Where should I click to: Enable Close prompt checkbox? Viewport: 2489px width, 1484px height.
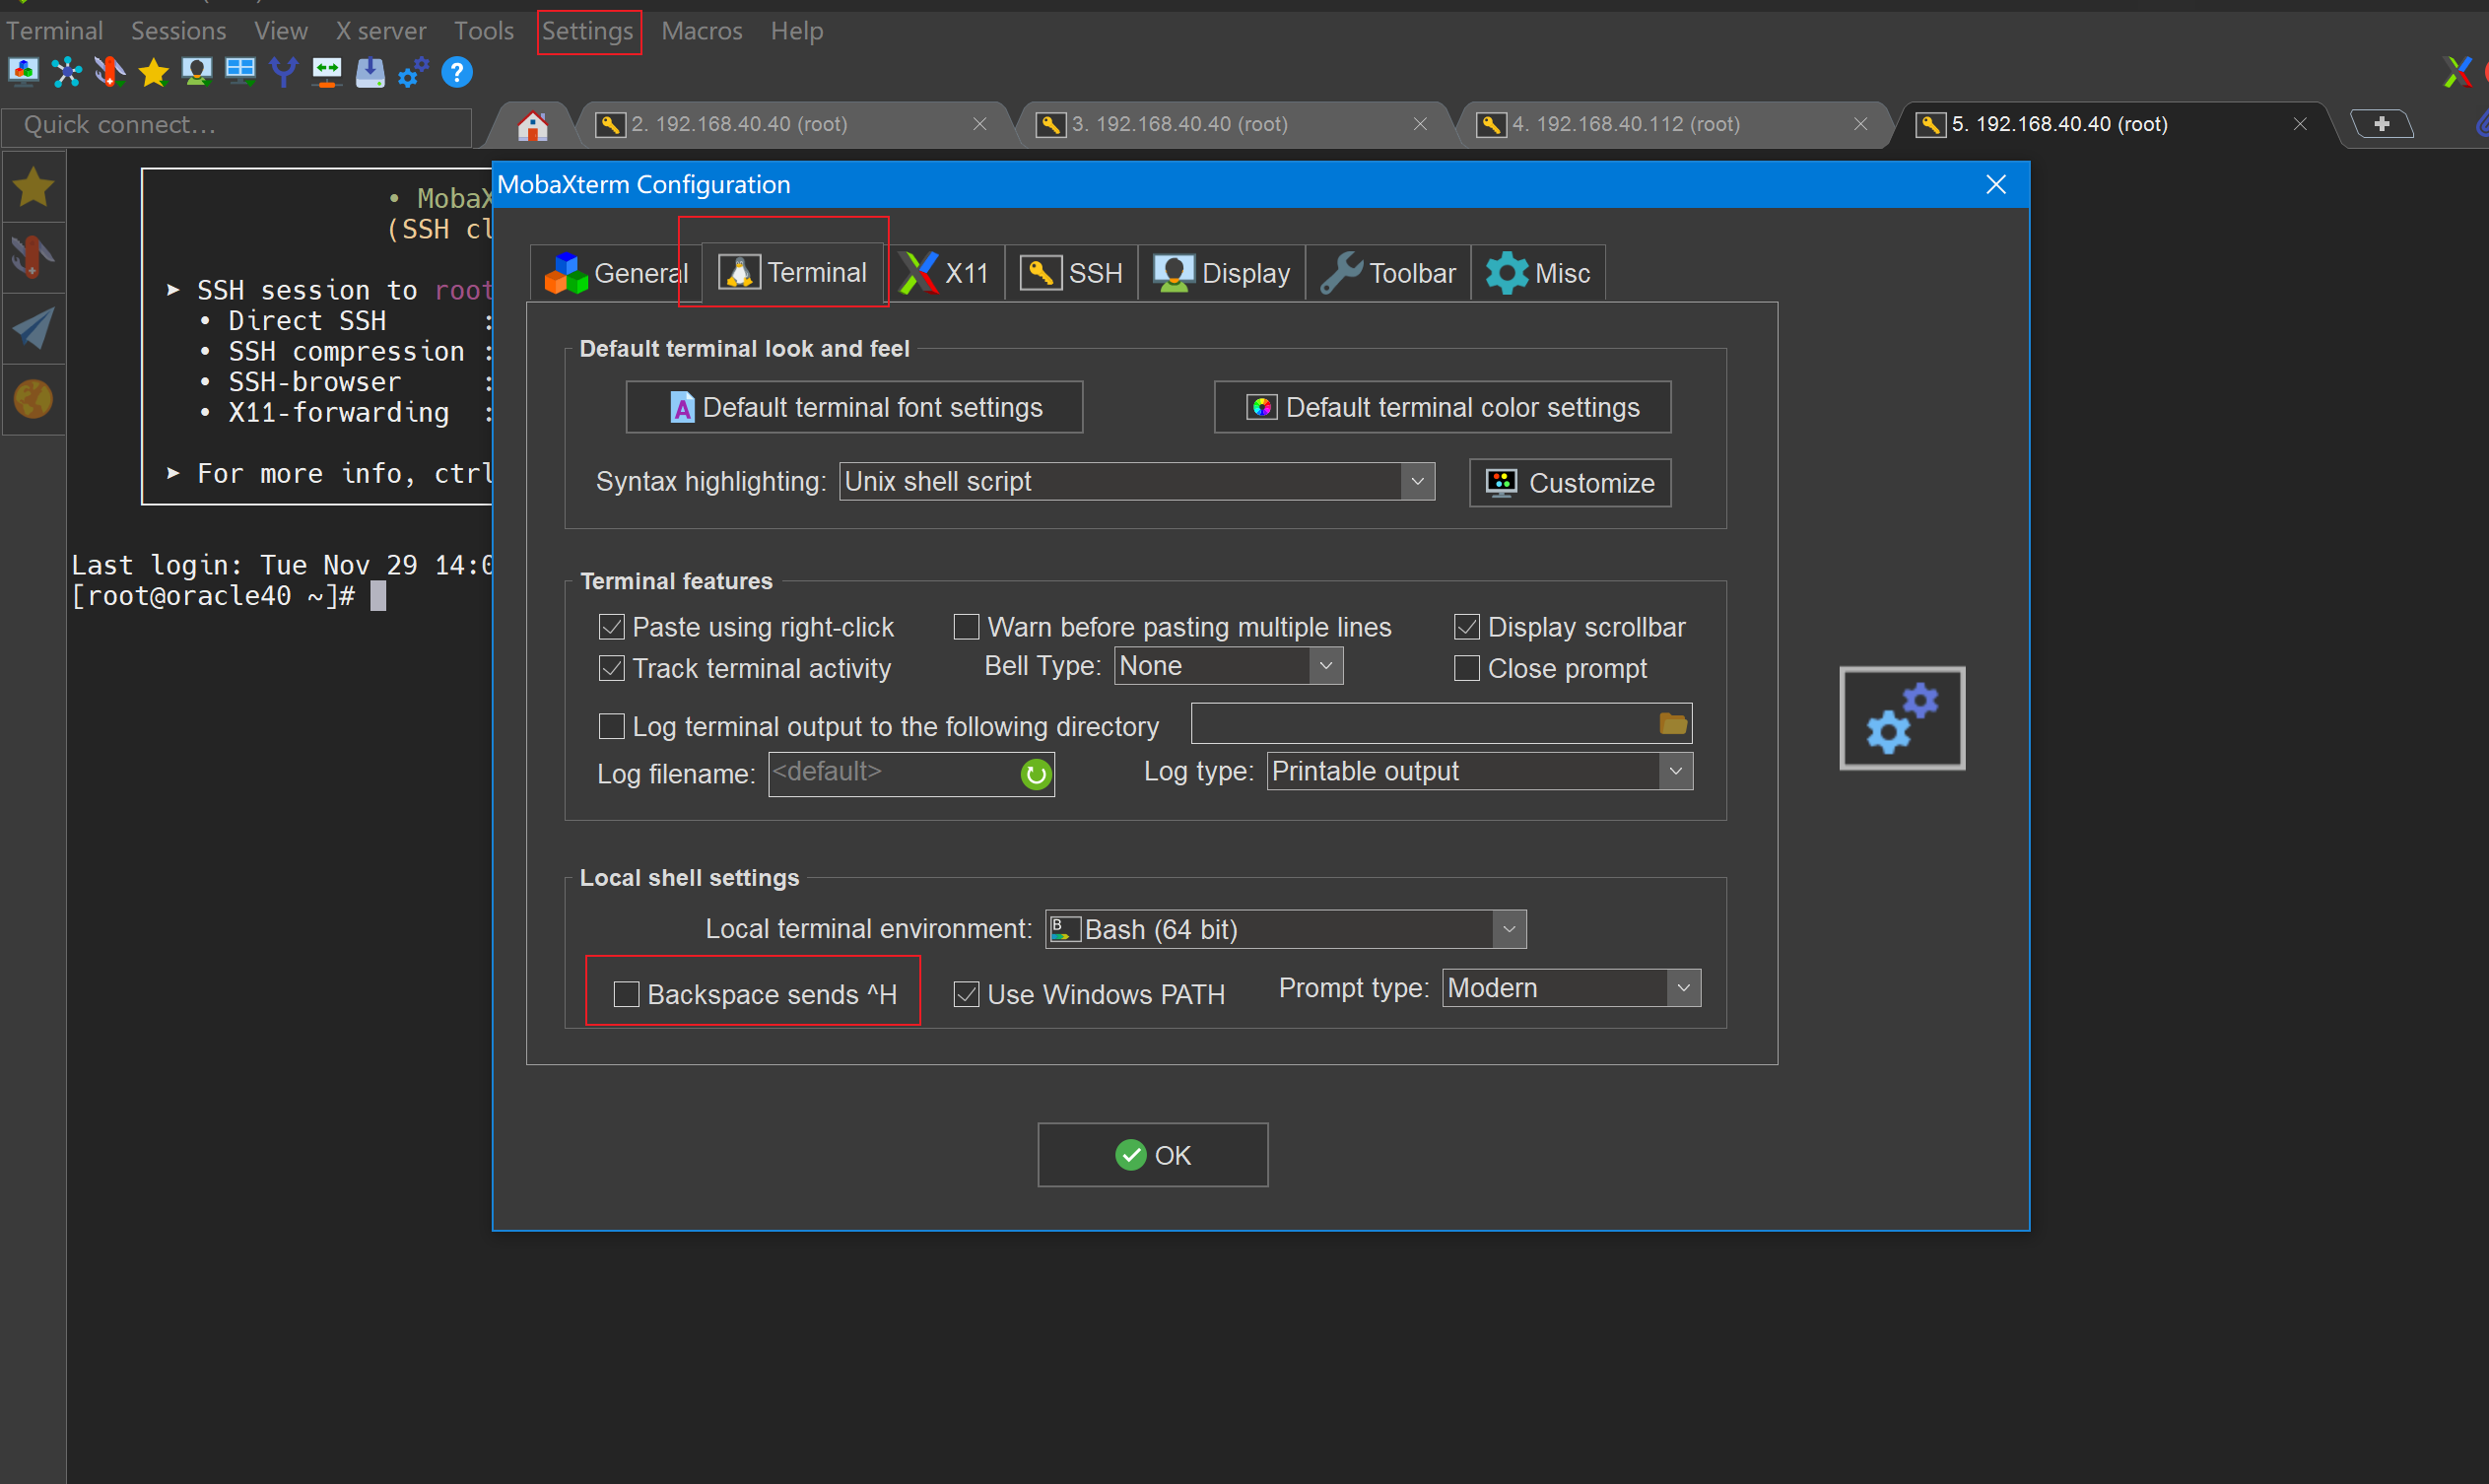tap(1467, 668)
